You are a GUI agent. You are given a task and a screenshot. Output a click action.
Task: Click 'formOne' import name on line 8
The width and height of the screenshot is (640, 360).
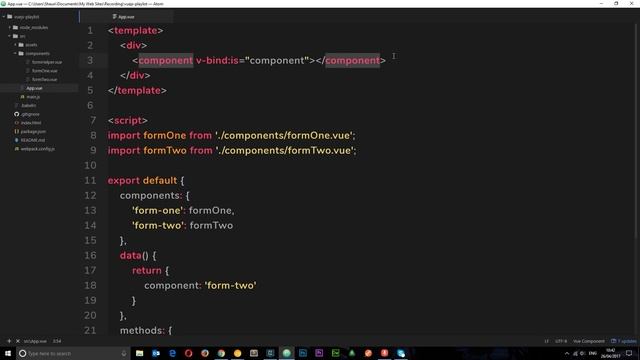164,136
